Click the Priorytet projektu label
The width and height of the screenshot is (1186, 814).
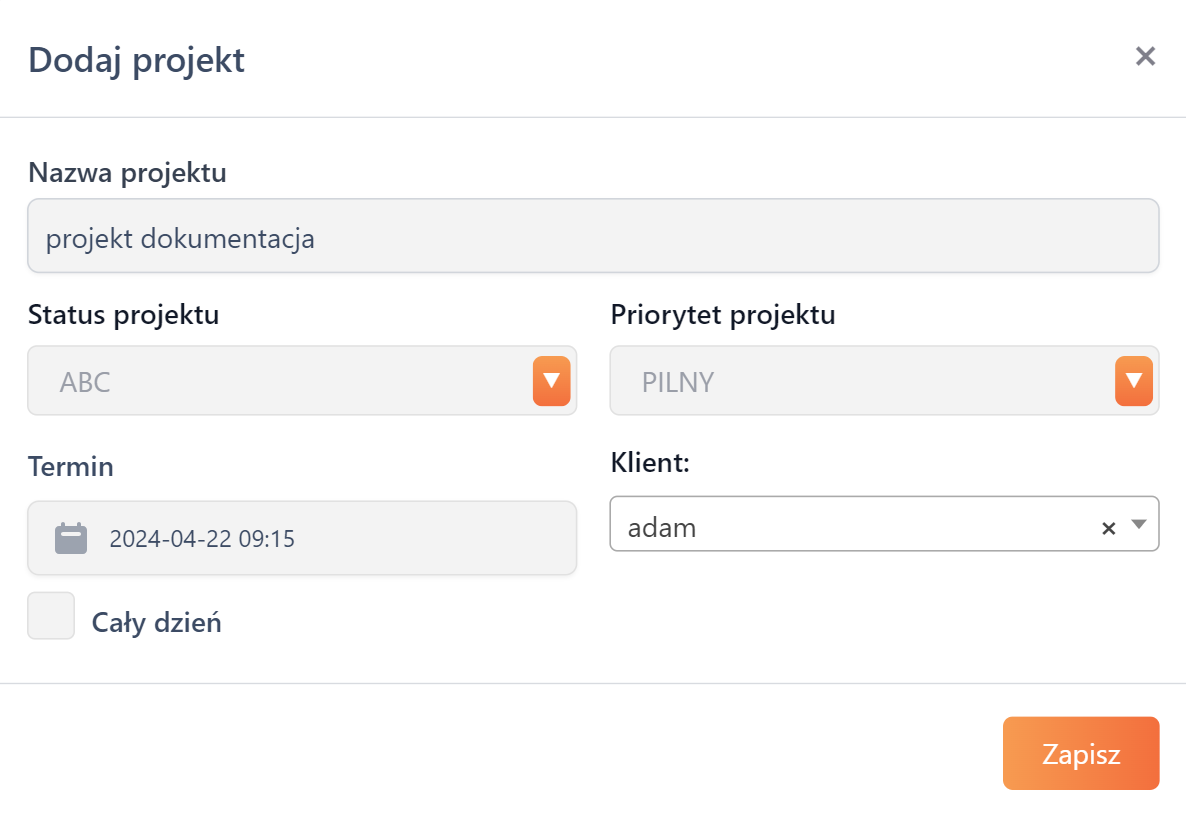pos(723,315)
